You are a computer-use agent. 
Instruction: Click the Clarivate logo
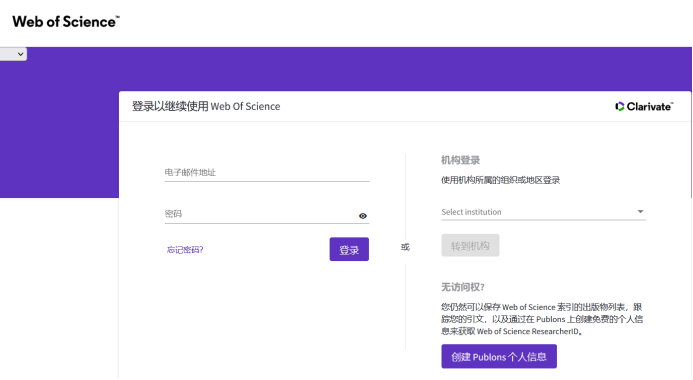coord(644,106)
